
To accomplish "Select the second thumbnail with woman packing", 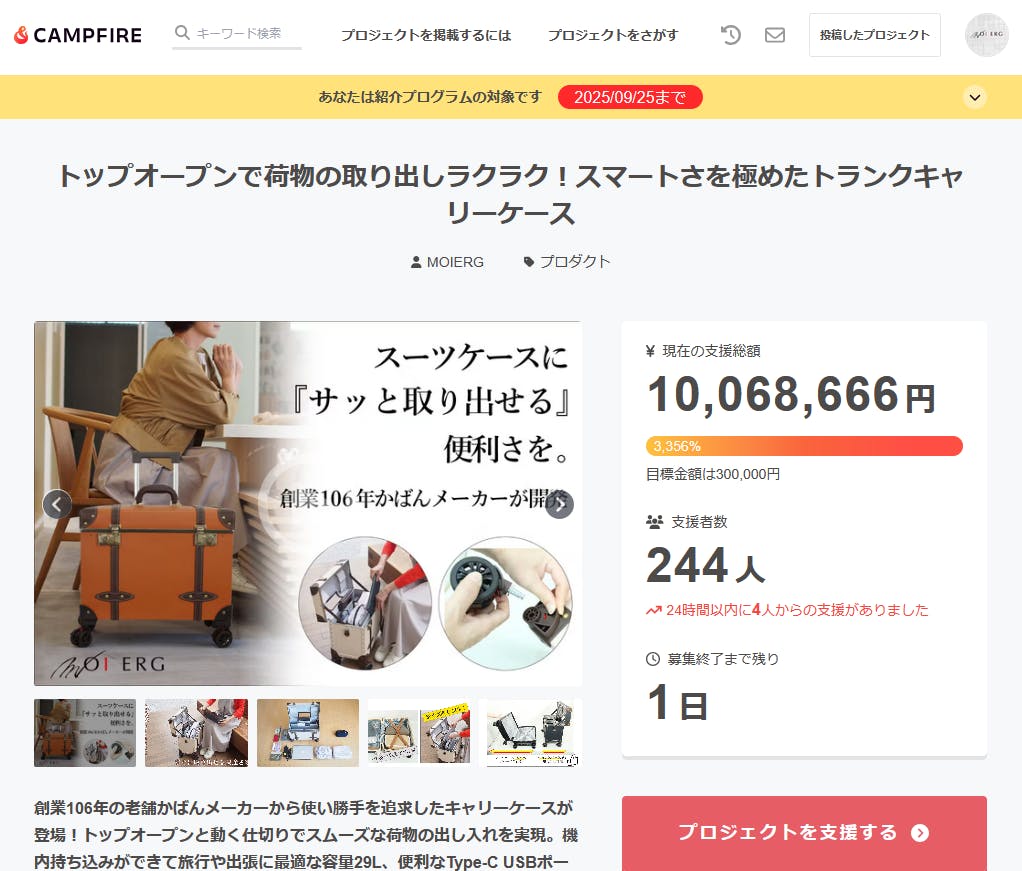I will (x=196, y=733).
